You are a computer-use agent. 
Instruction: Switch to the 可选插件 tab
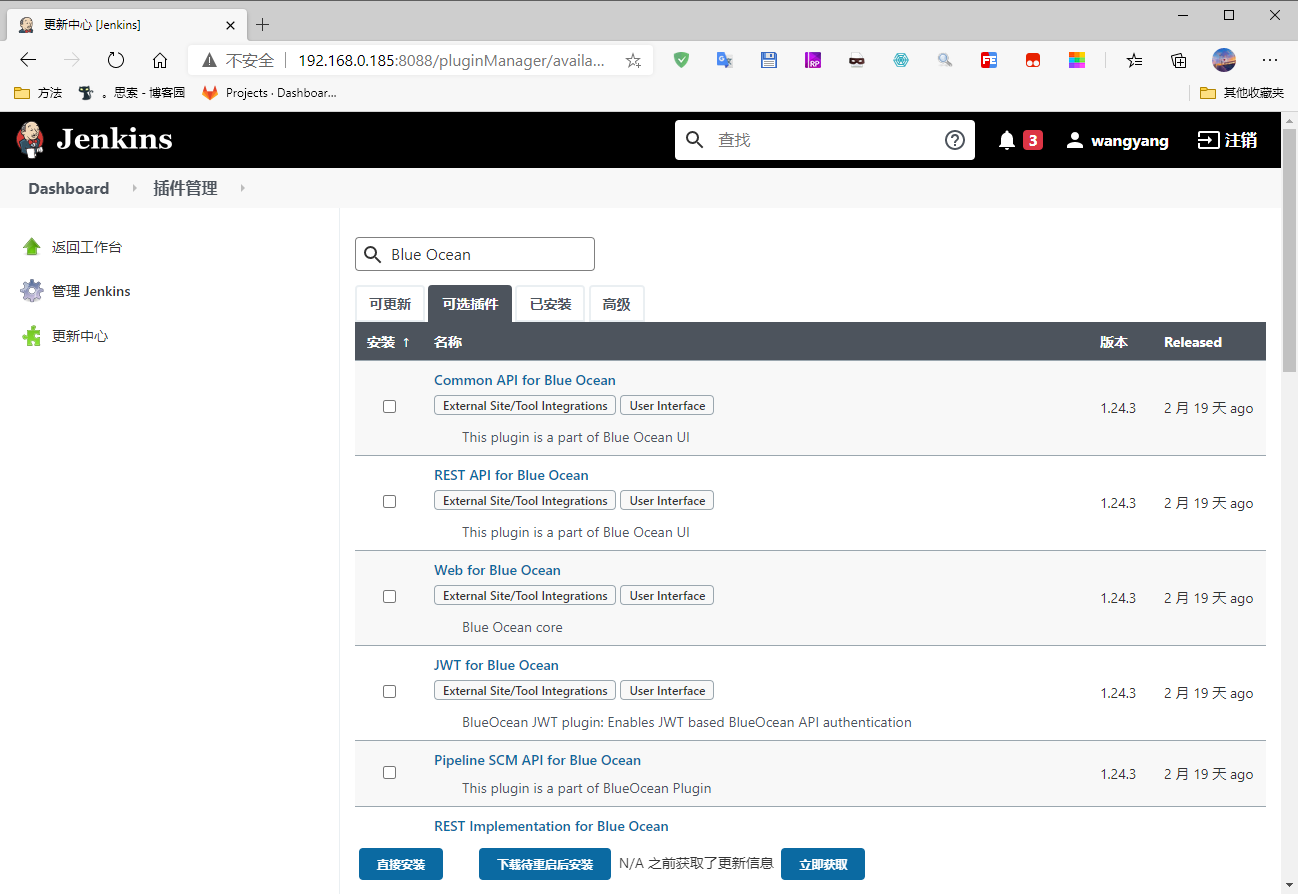click(x=470, y=304)
